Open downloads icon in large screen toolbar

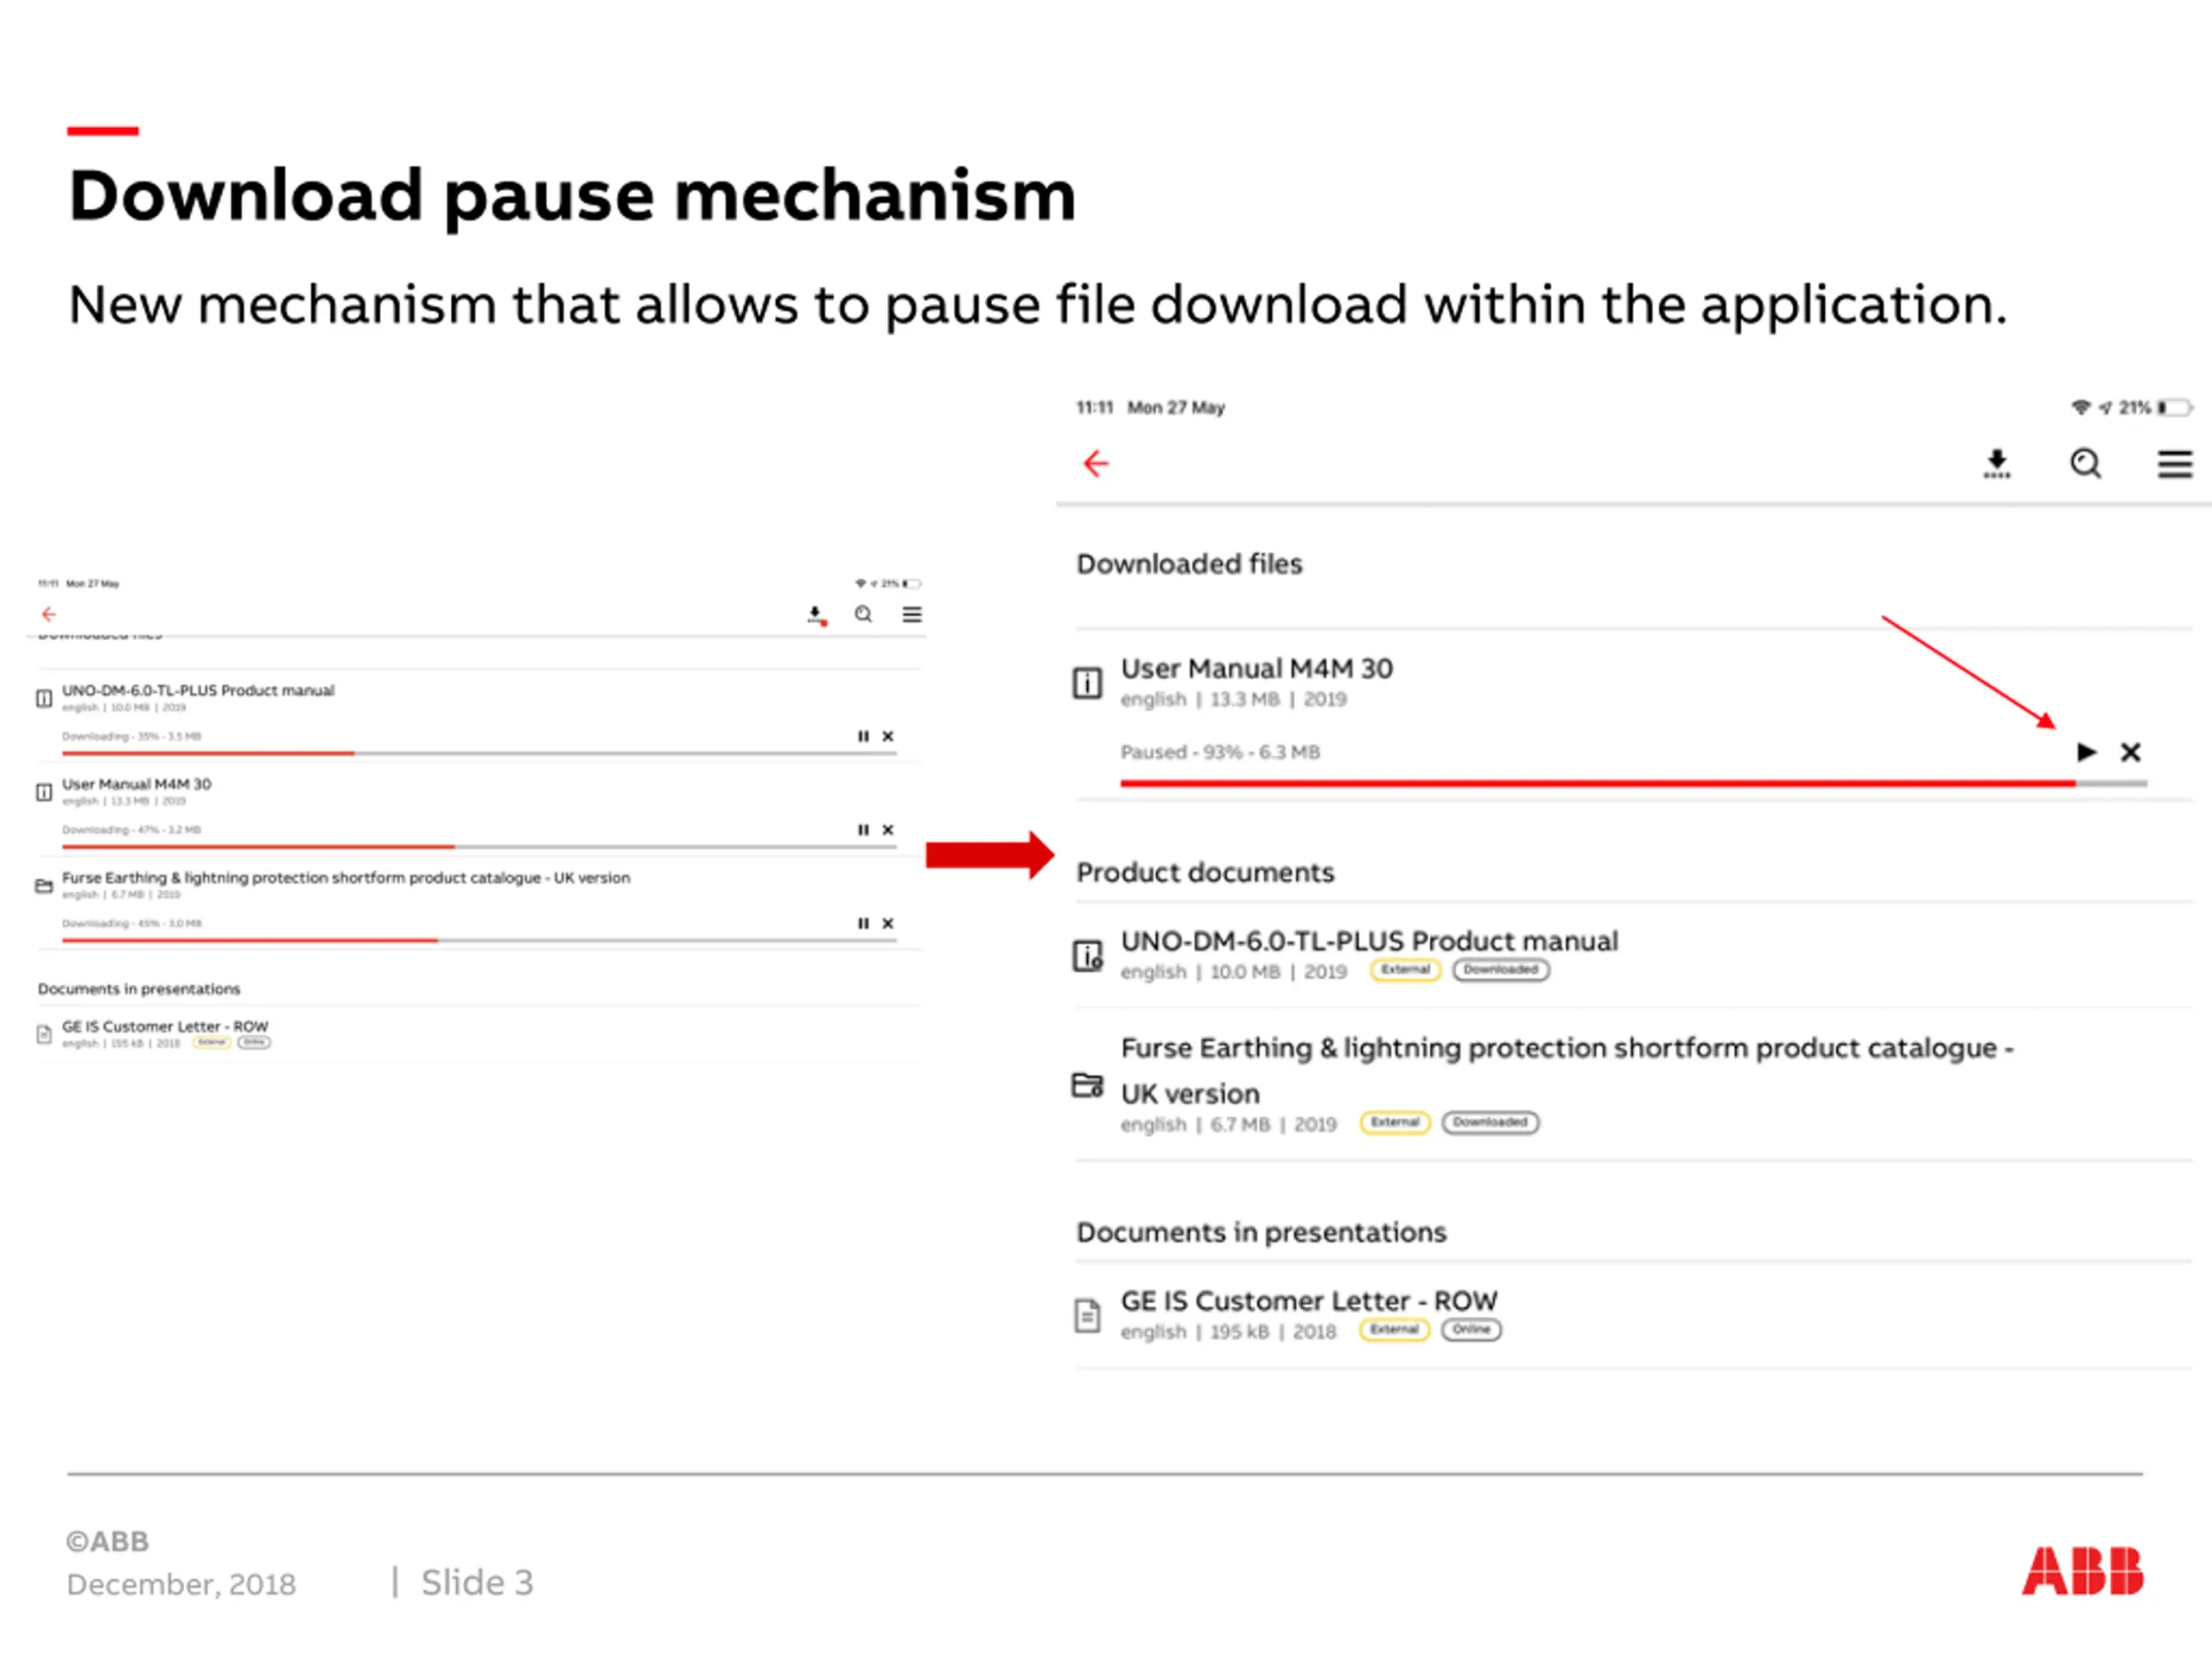[1997, 464]
